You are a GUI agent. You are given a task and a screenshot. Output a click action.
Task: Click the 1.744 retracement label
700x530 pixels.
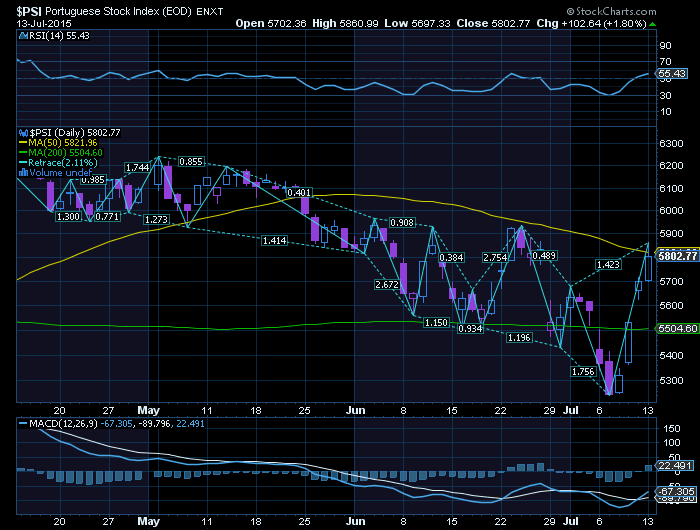click(x=137, y=167)
